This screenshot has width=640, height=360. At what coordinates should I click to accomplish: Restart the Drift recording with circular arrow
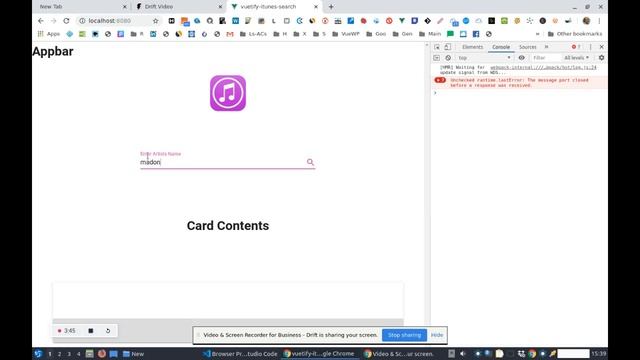point(108,331)
